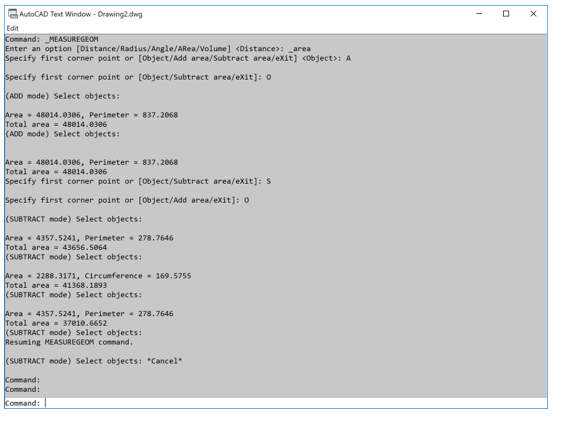Click the 'Total area = 37010.6652' line

(56, 323)
